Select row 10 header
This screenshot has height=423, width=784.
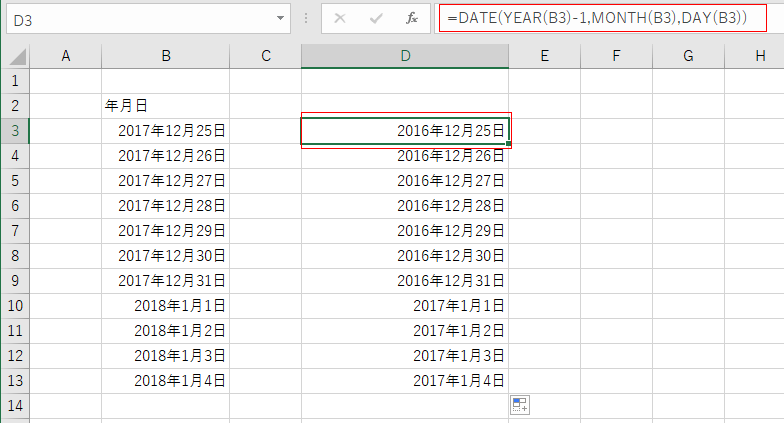[15, 306]
